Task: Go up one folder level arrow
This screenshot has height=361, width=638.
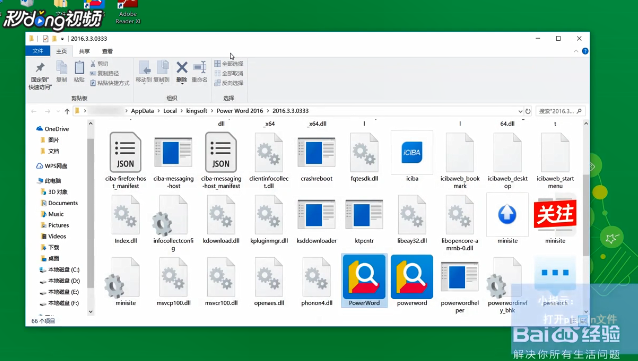Action: pos(67,111)
